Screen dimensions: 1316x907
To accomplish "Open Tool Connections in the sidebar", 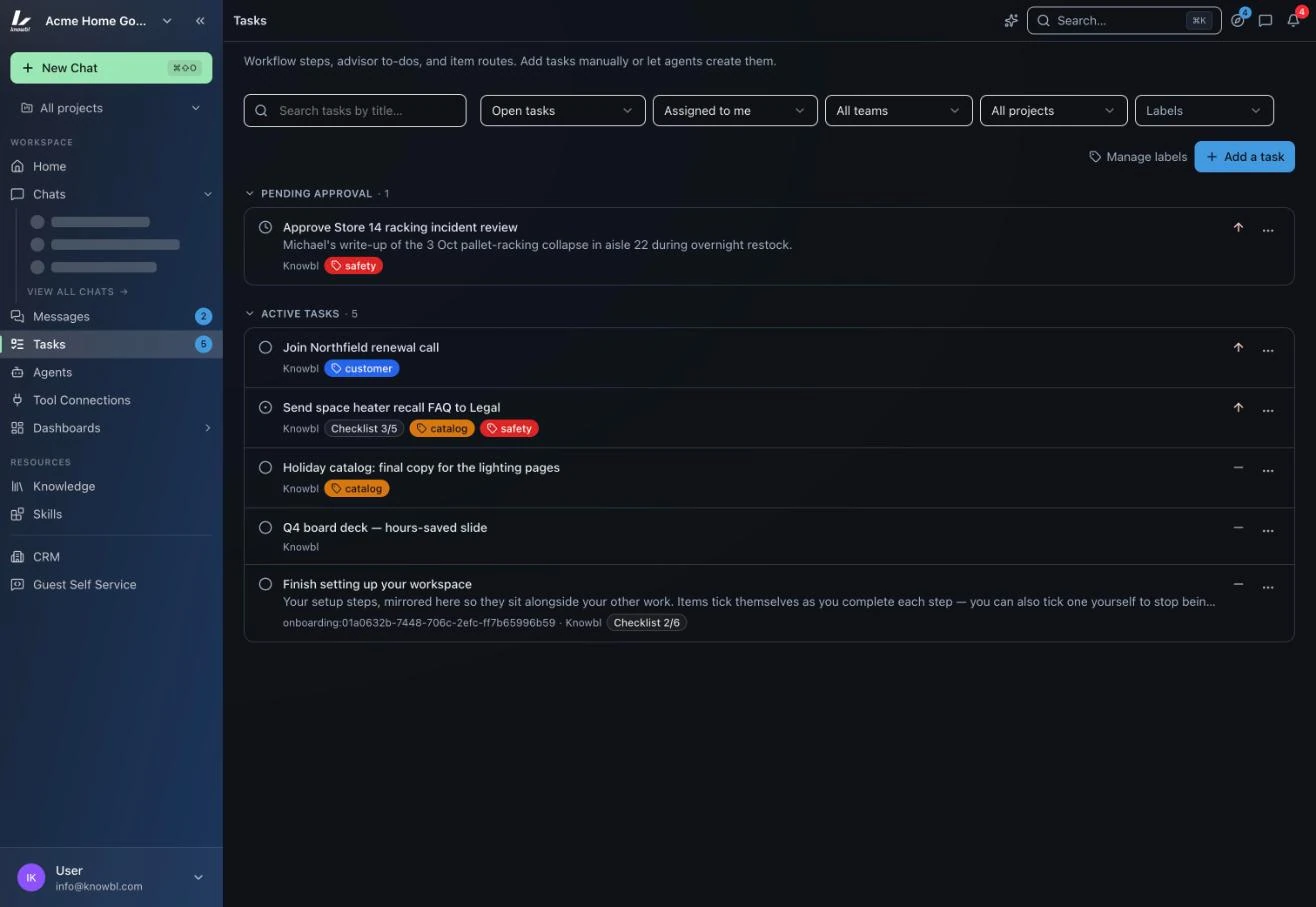I will [111, 400].
